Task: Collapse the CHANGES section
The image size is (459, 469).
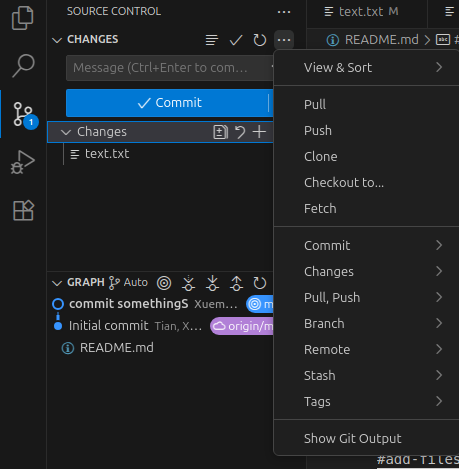Action: click(57, 40)
